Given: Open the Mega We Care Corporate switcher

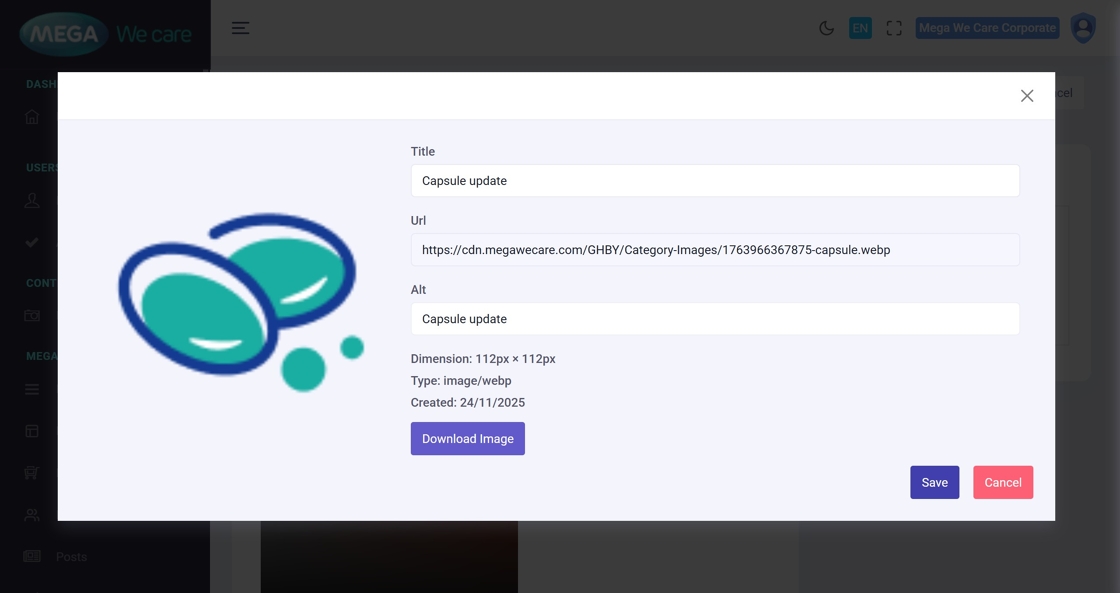Looking at the screenshot, I should point(986,28).
